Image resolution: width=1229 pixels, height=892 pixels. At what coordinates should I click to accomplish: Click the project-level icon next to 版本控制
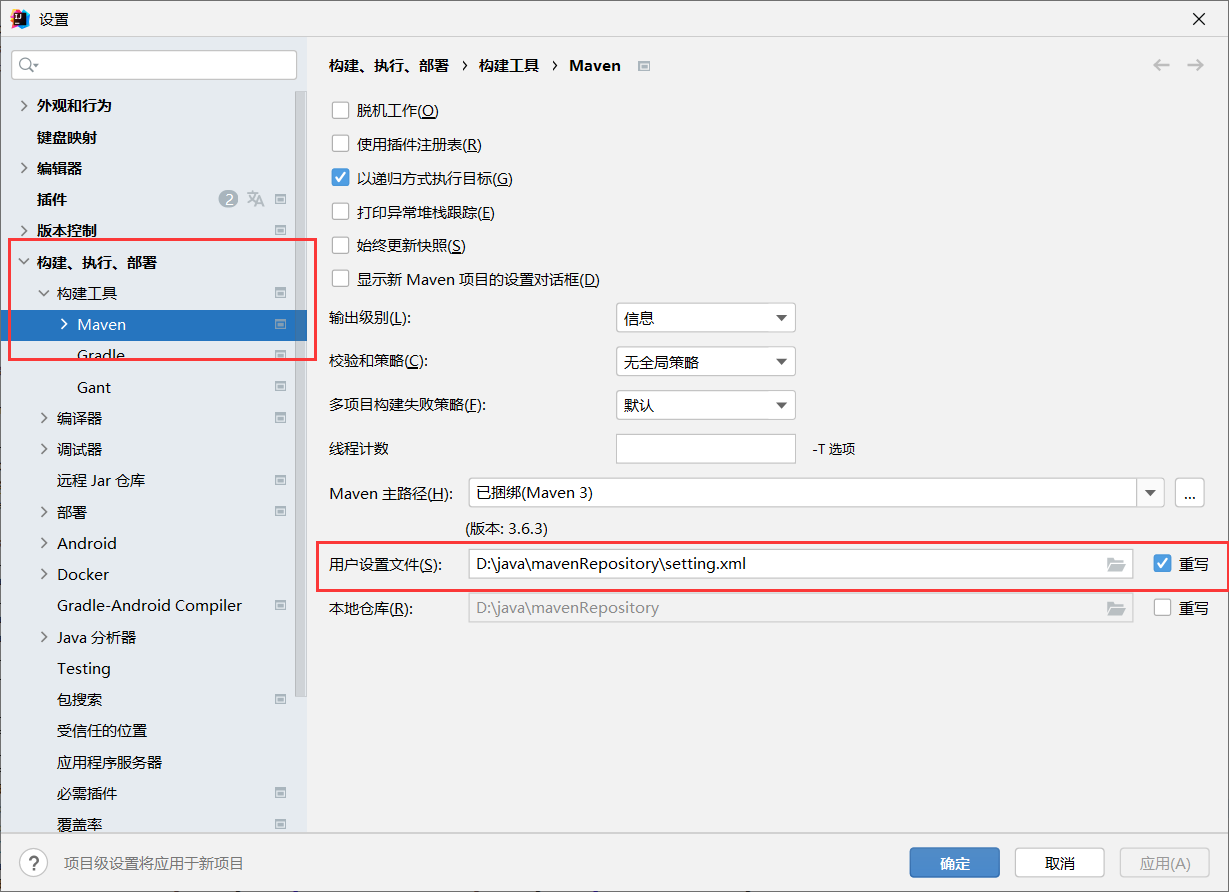click(281, 230)
